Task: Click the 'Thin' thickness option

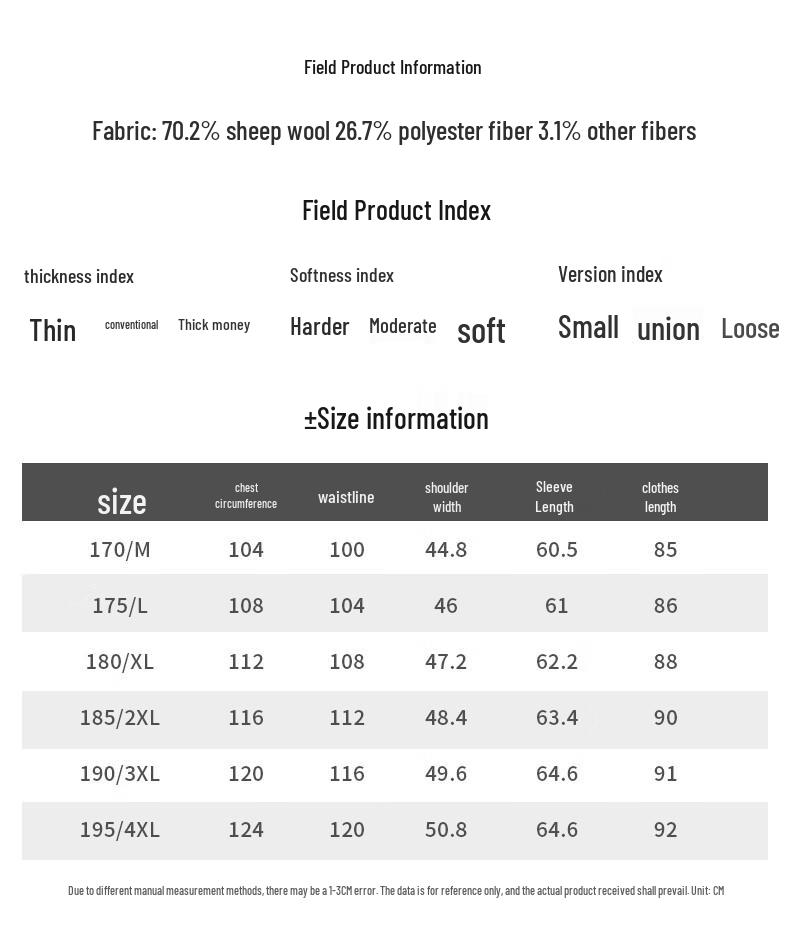Action: pyautogui.click(x=53, y=330)
